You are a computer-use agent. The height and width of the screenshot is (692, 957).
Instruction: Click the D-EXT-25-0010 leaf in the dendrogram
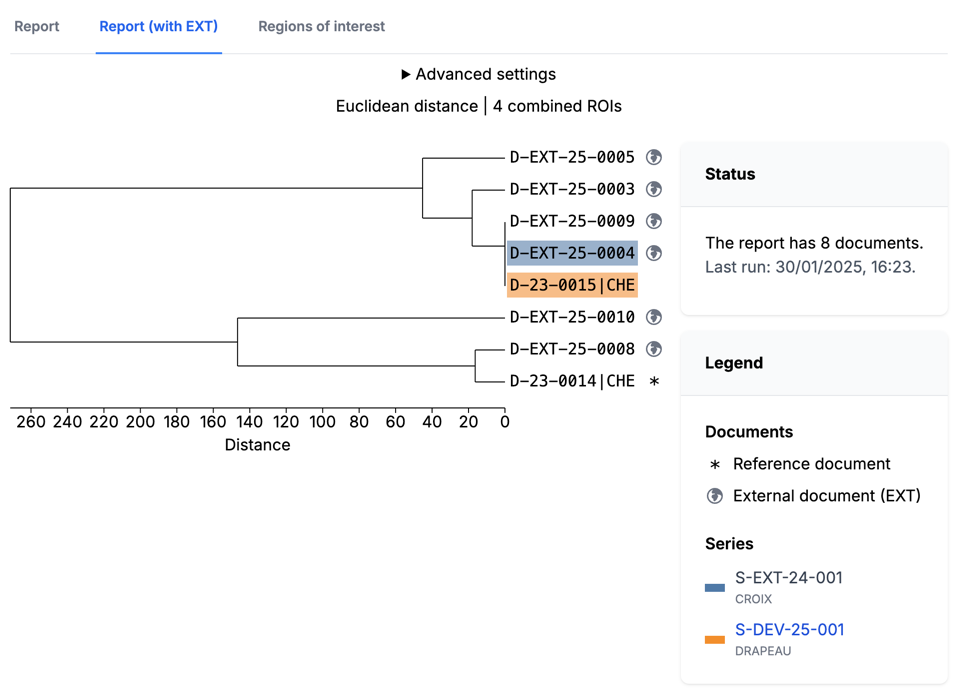coord(571,317)
